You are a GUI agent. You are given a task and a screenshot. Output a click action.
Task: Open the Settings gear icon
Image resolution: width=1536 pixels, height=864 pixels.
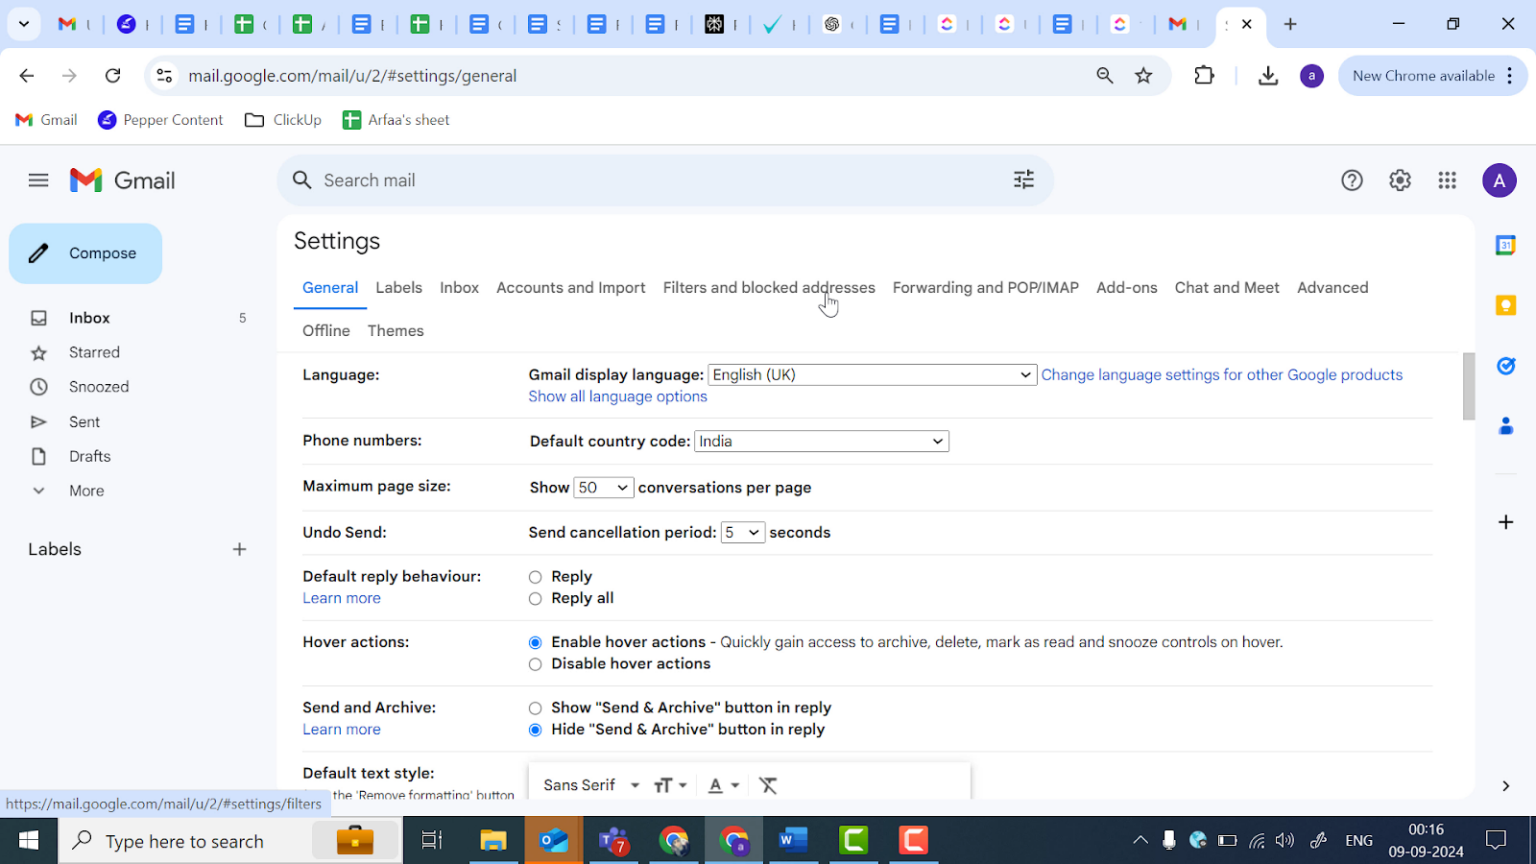[x=1399, y=180]
